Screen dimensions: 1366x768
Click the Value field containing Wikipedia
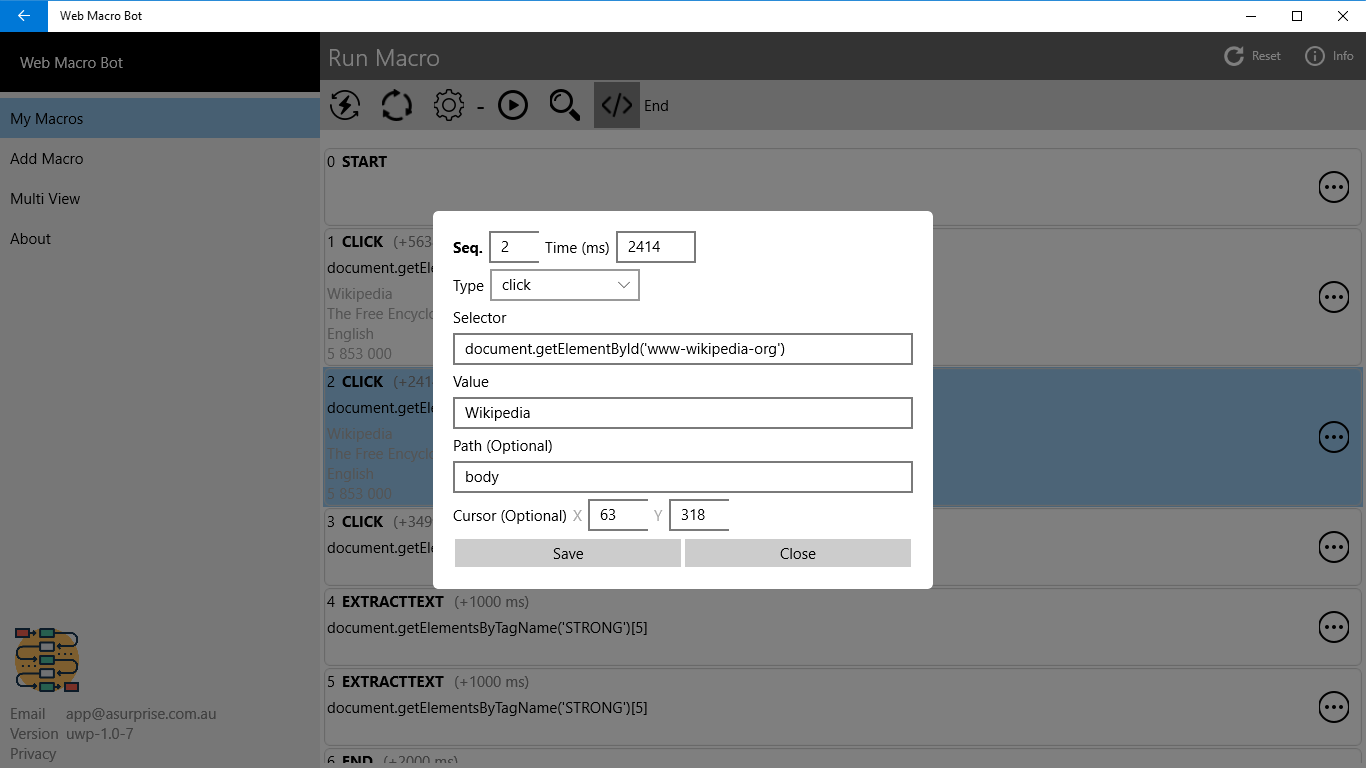tap(683, 413)
